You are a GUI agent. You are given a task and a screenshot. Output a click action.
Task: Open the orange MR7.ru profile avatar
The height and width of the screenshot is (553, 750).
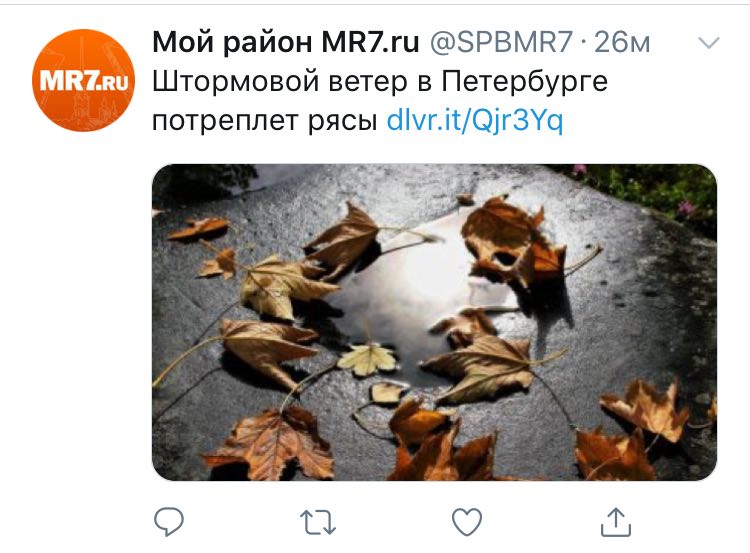click(x=83, y=80)
